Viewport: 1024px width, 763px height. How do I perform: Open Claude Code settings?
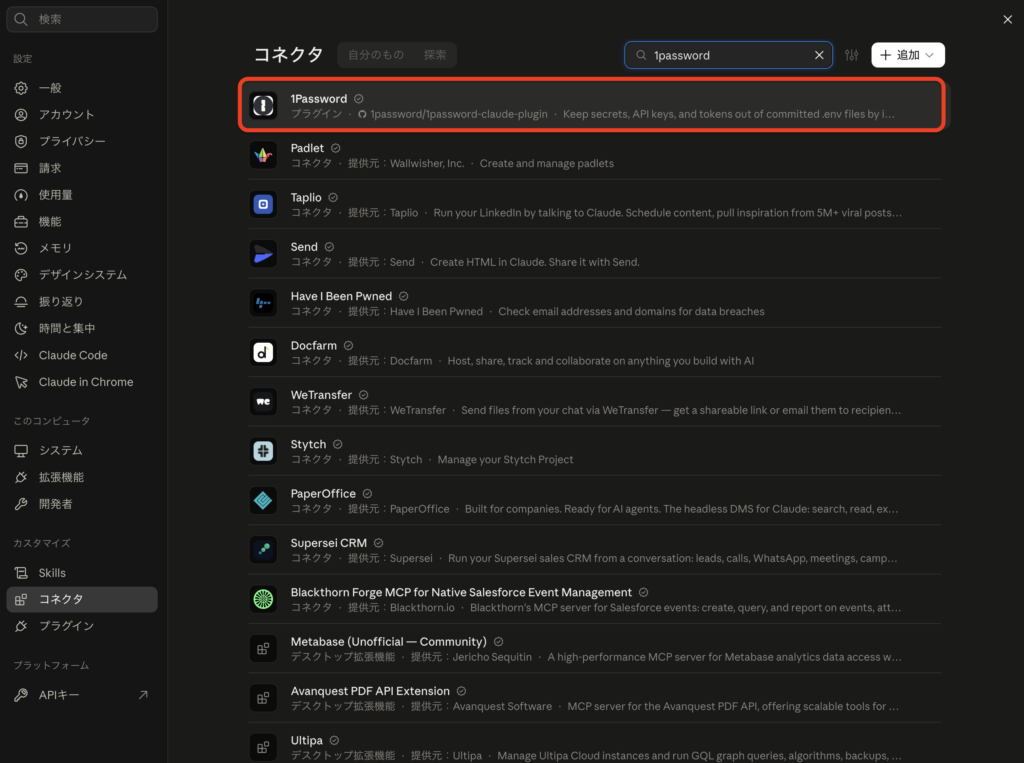82,355
